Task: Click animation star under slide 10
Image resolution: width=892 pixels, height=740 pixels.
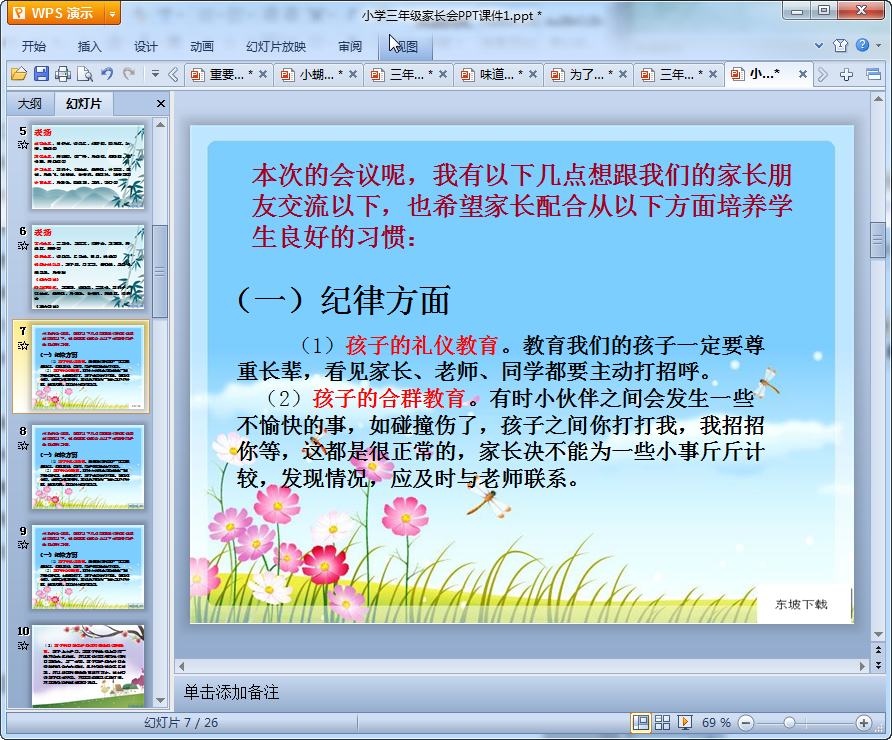Action: pyautogui.click(x=23, y=646)
